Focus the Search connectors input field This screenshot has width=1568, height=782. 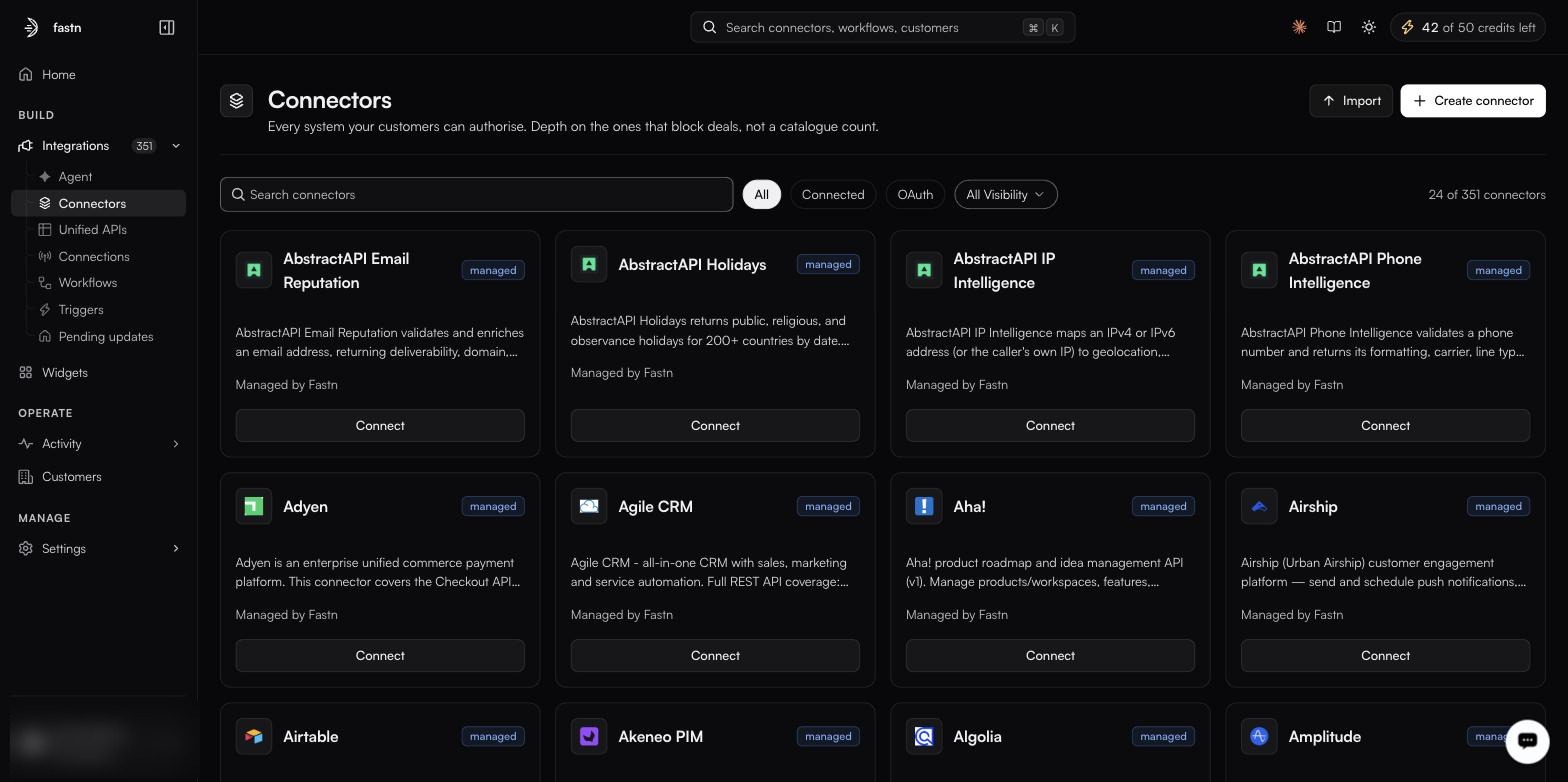point(476,194)
